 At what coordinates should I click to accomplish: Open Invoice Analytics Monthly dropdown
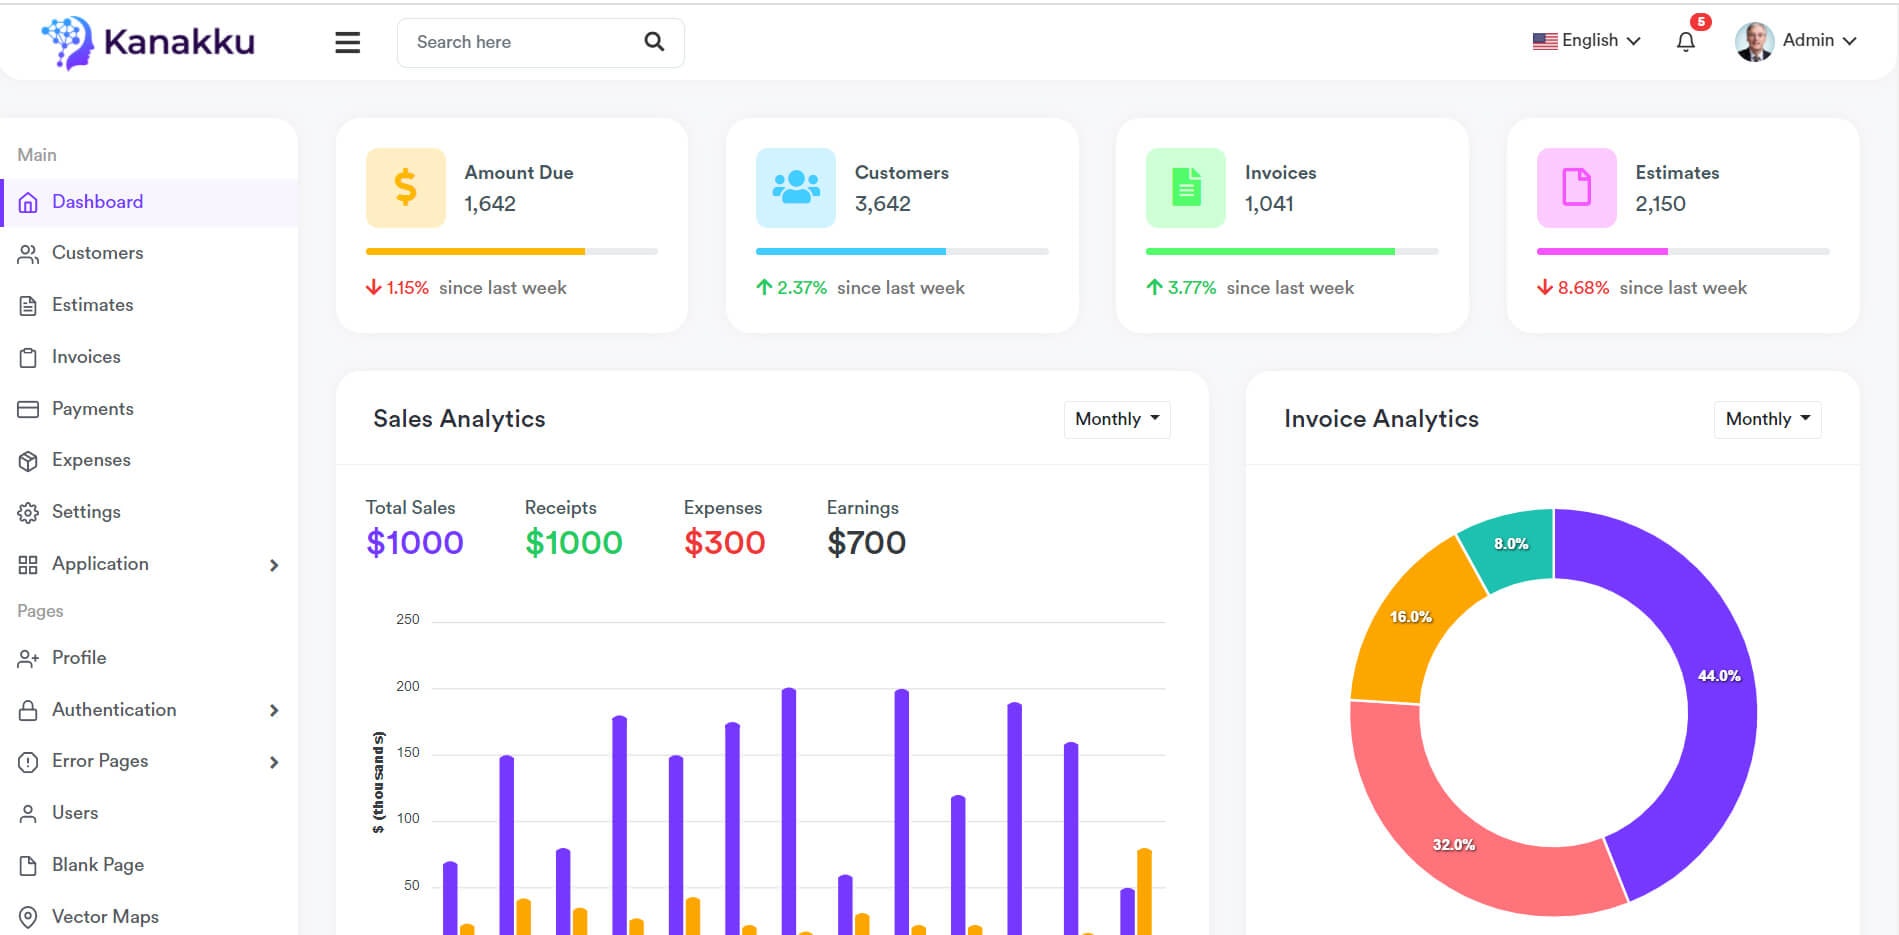(1767, 419)
